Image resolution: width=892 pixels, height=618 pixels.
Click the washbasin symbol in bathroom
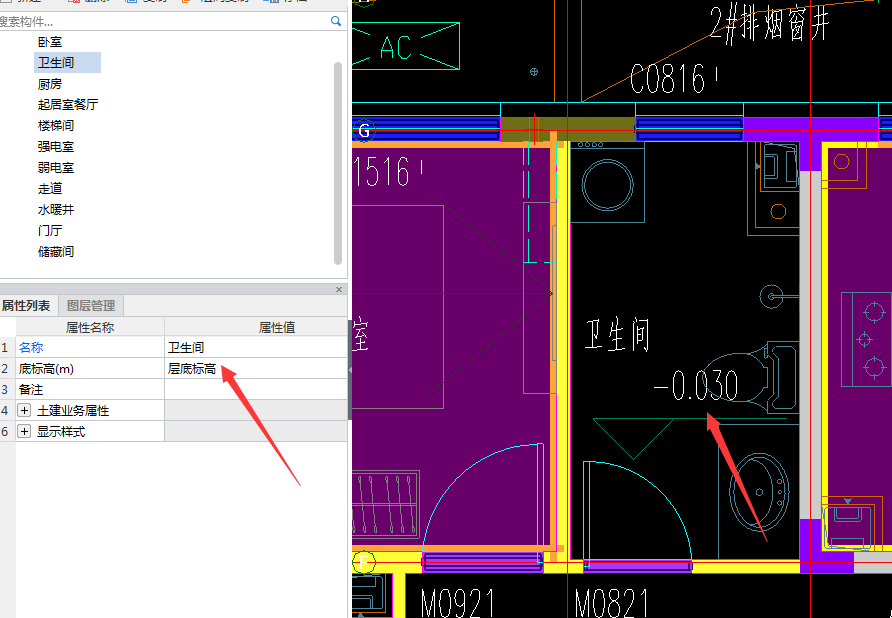[759, 492]
